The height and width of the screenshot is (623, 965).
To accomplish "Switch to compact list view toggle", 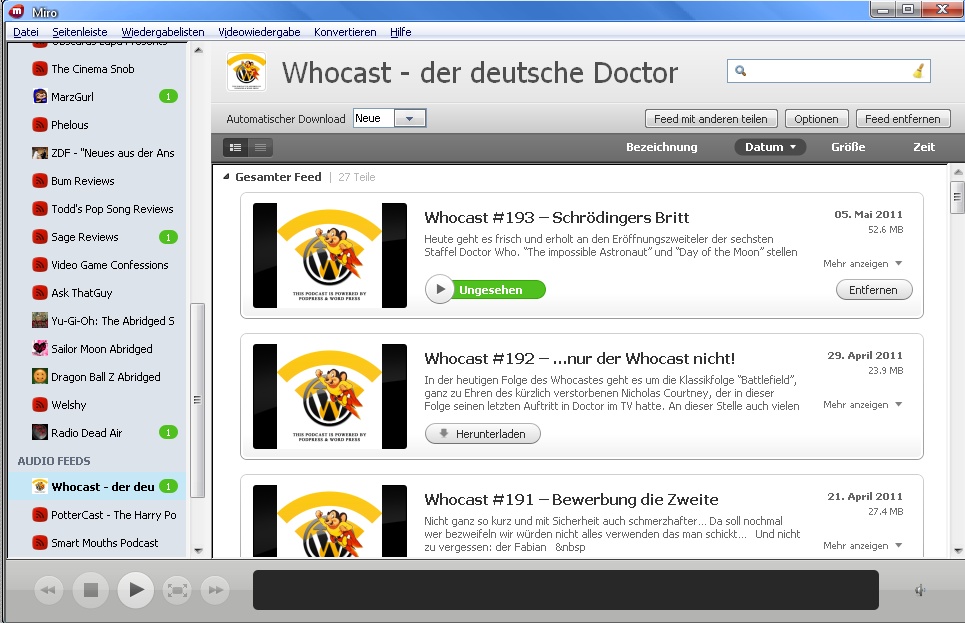I will pyautogui.click(x=260, y=147).
